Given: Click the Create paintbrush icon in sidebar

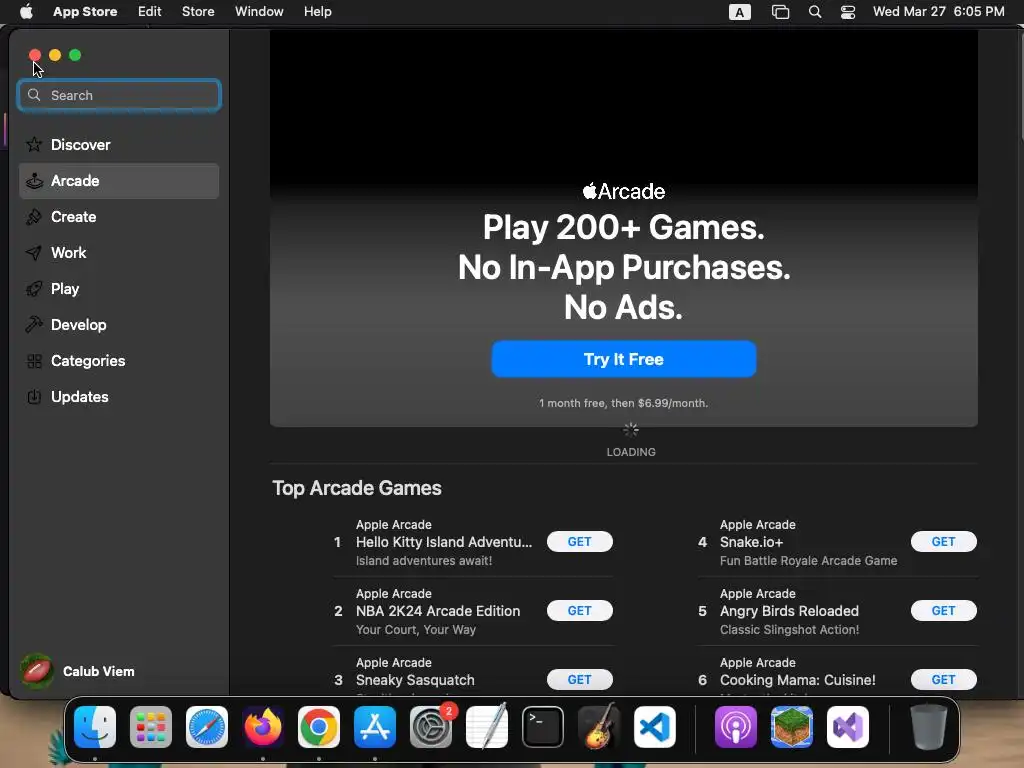Looking at the screenshot, I should coord(34,217).
